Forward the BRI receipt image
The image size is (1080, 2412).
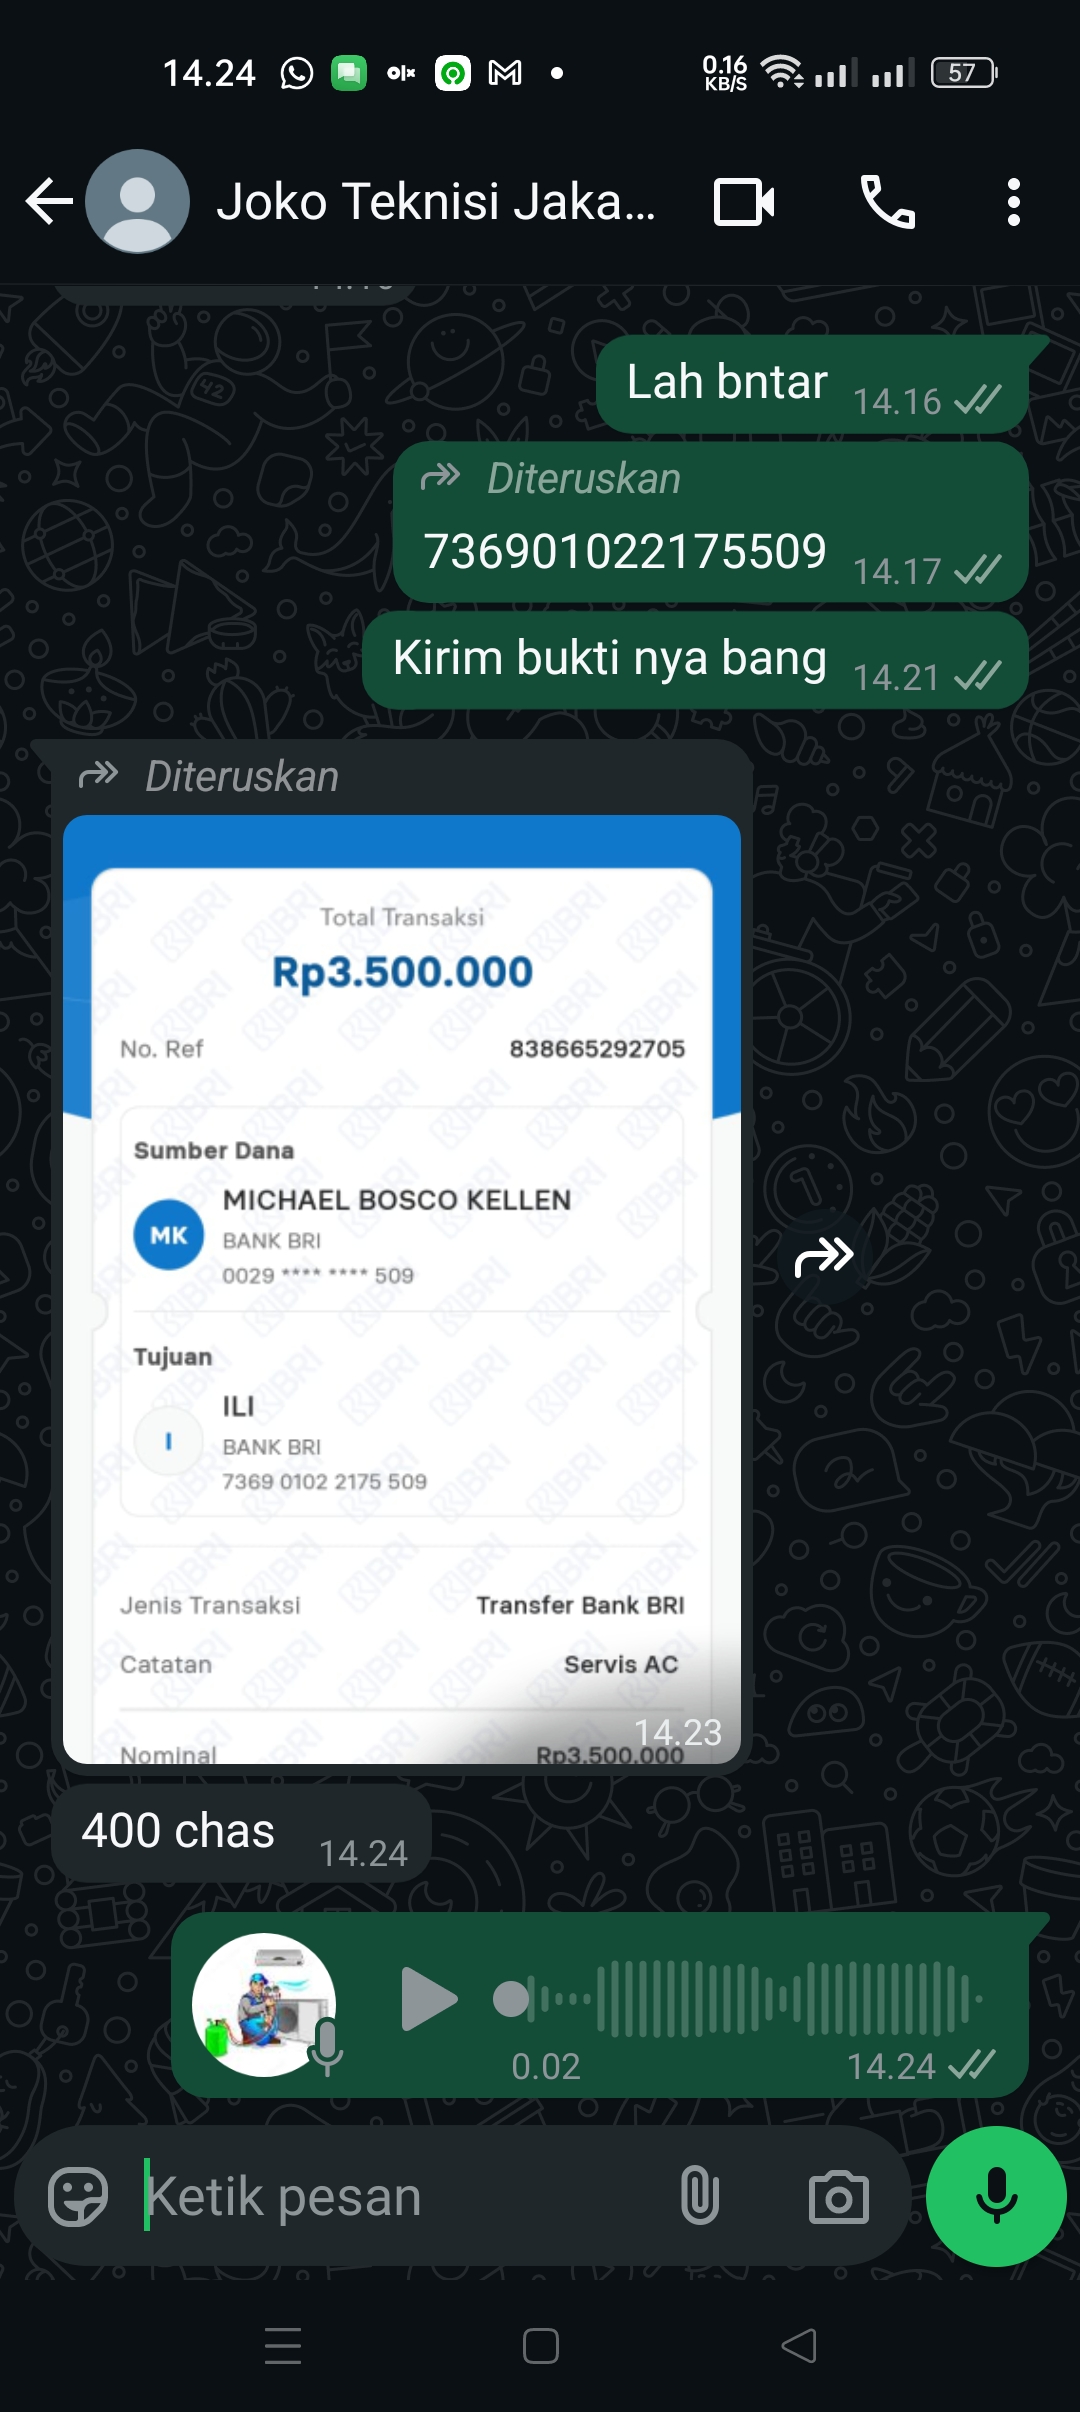point(824,1256)
